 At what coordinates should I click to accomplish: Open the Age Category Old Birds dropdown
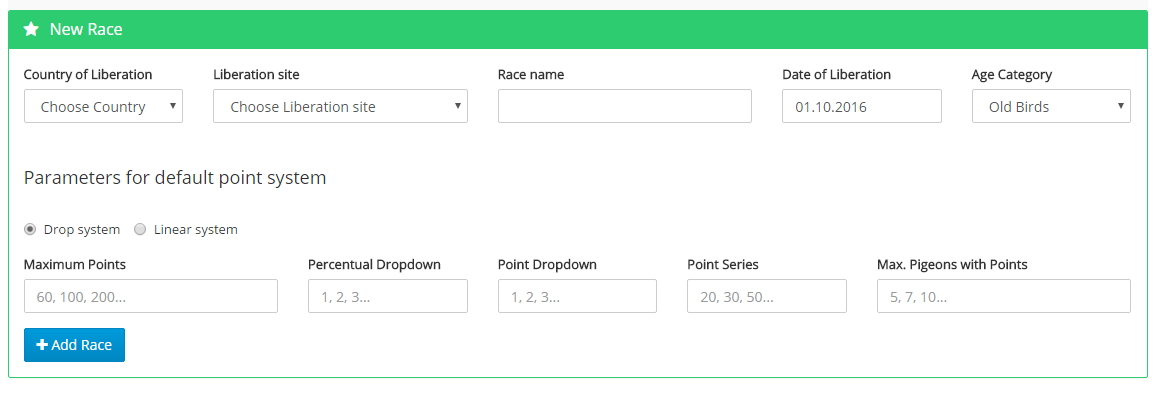[1050, 107]
